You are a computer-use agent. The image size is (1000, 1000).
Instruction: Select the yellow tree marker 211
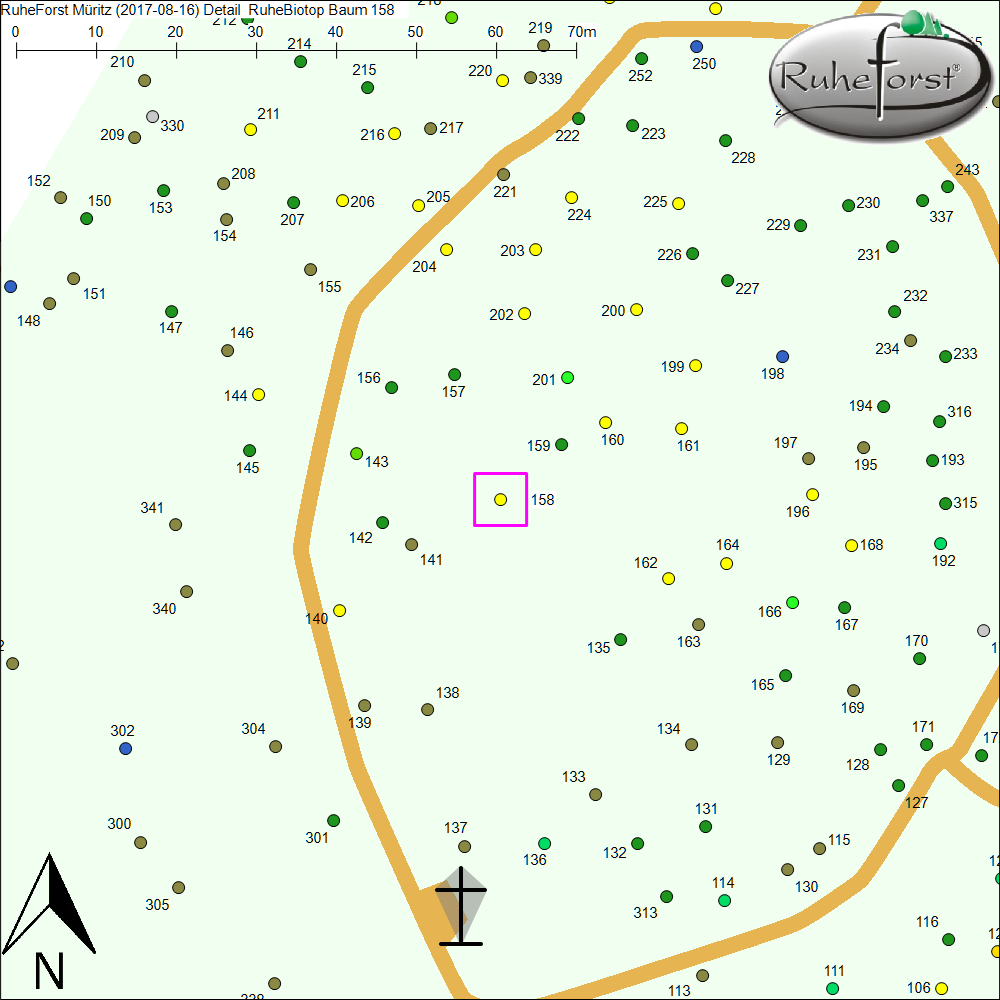[250, 130]
